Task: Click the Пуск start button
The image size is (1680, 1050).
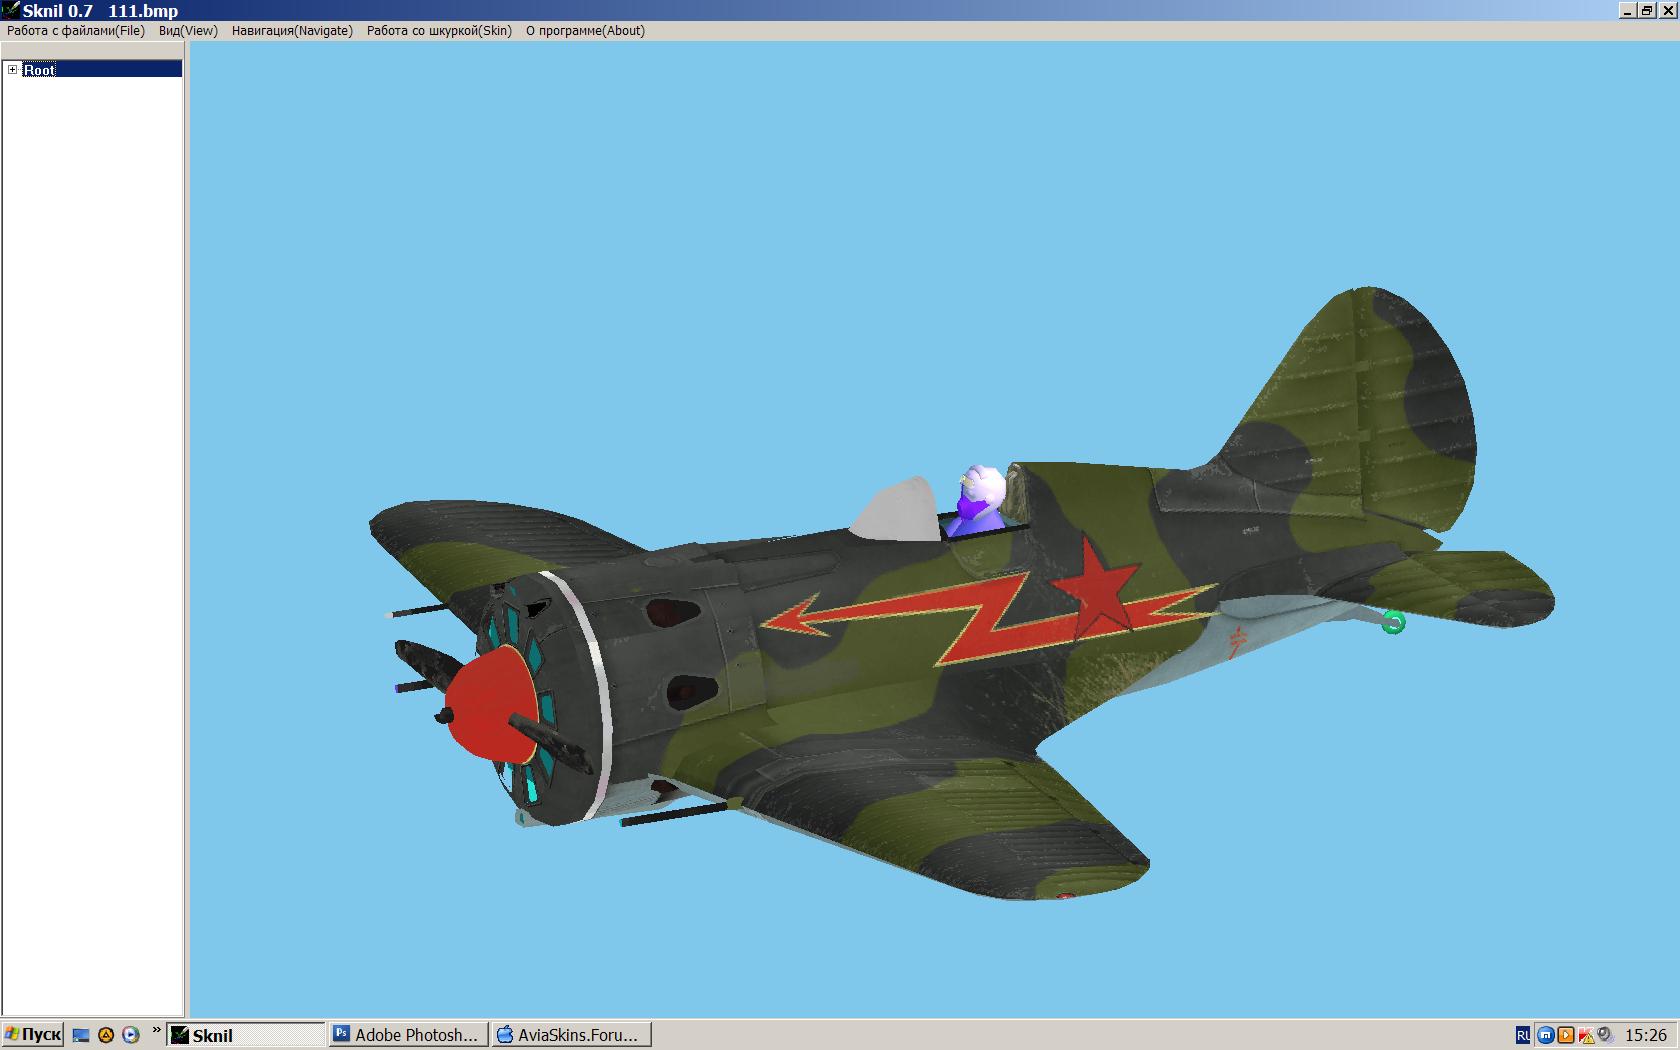Action: coord(33,1035)
